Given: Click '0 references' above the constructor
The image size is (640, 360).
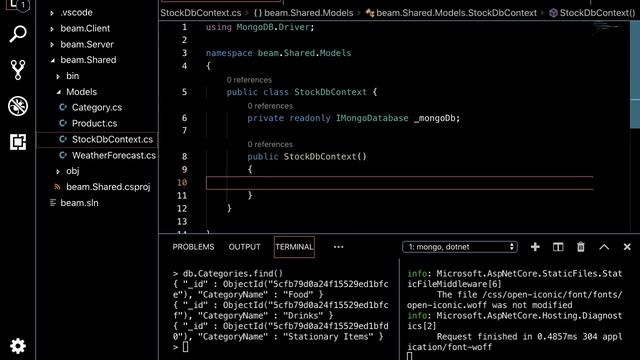Looking at the screenshot, I should pyautogui.click(x=270, y=144).
